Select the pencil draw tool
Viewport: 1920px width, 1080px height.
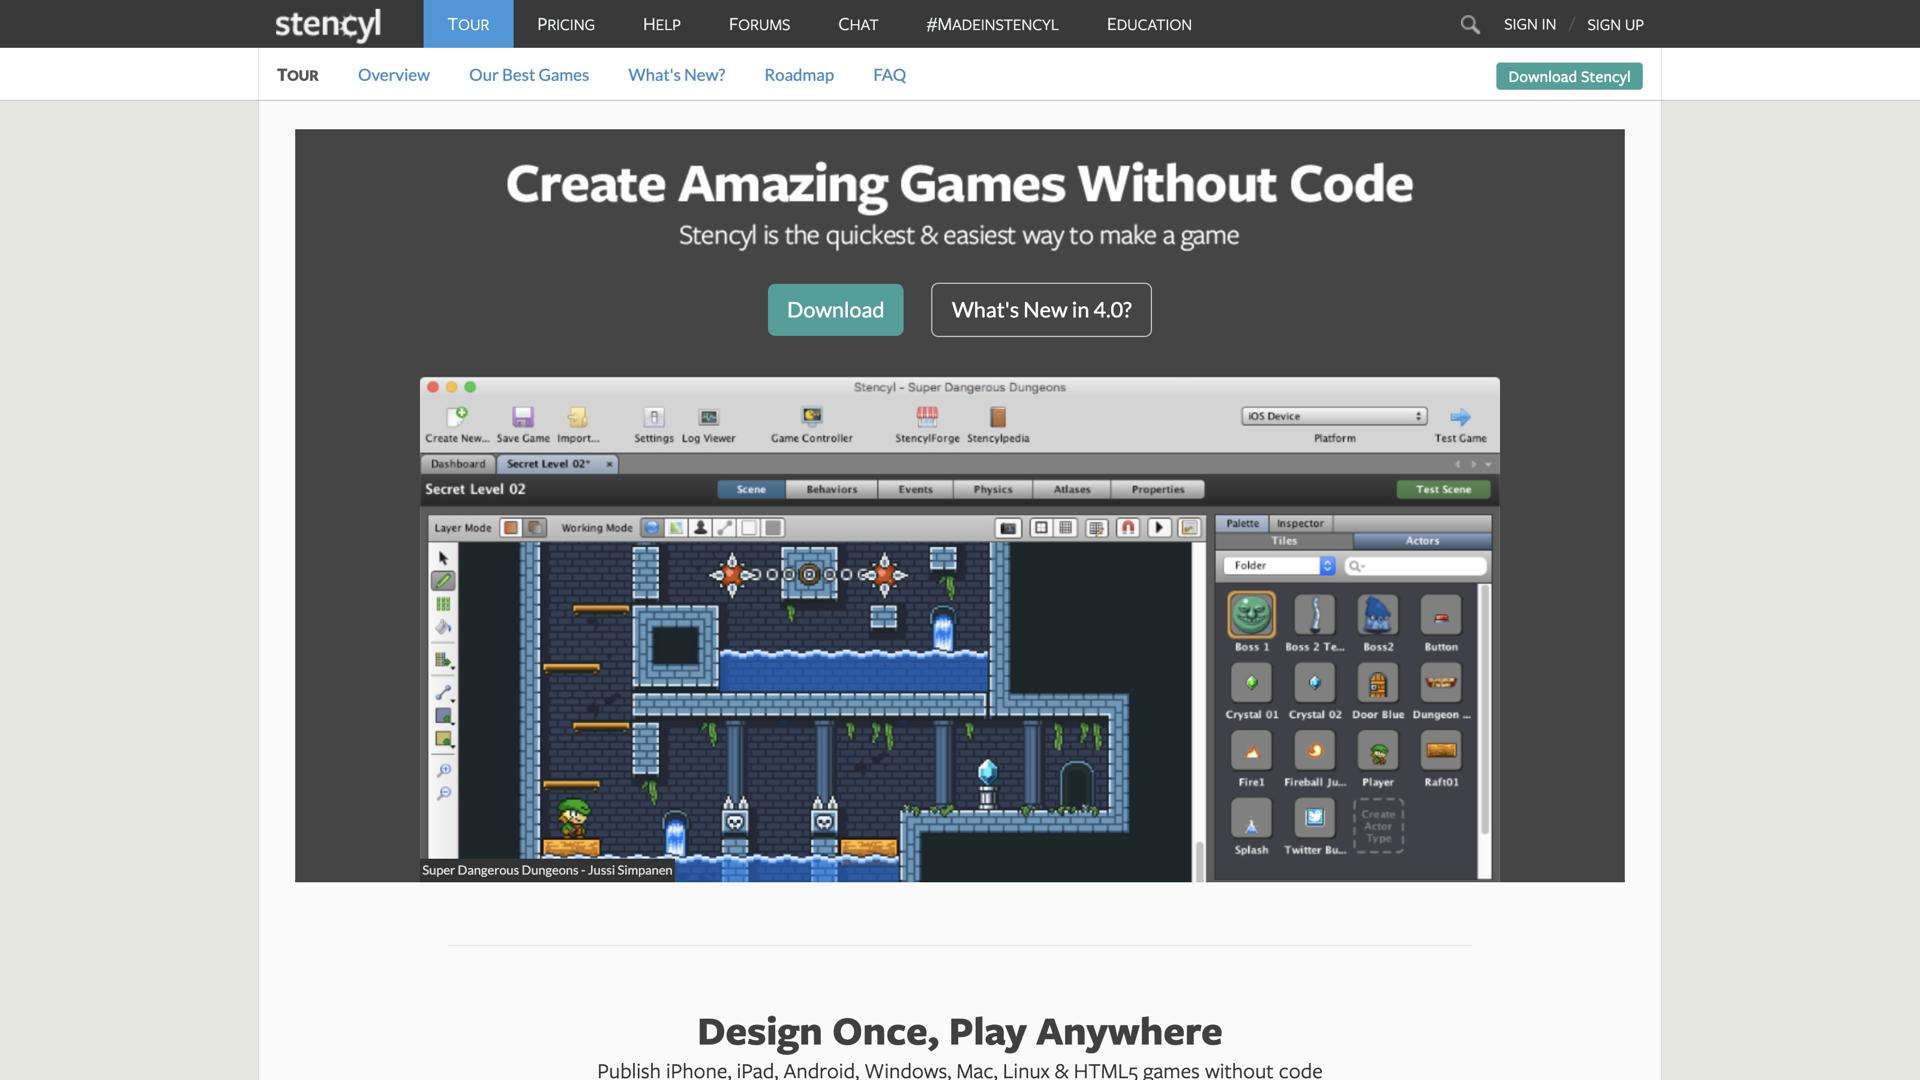click(443, 581)
